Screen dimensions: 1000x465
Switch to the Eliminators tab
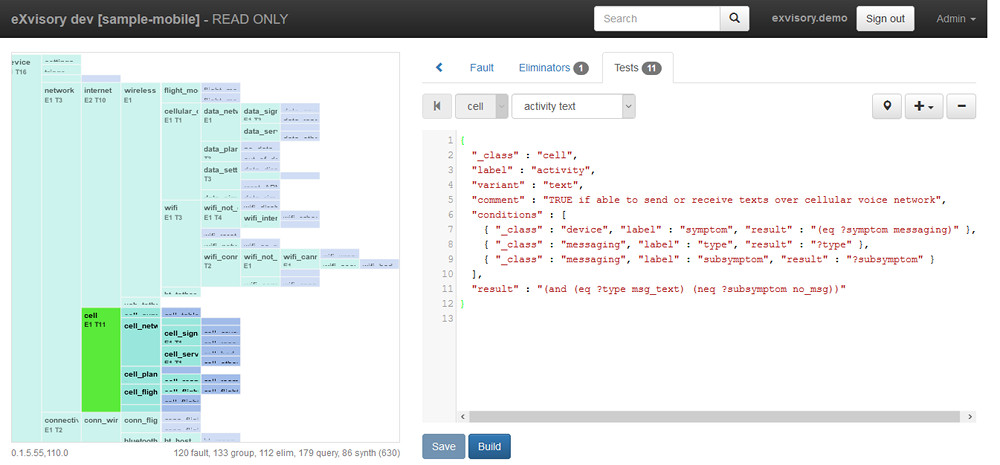pos(553,68)
